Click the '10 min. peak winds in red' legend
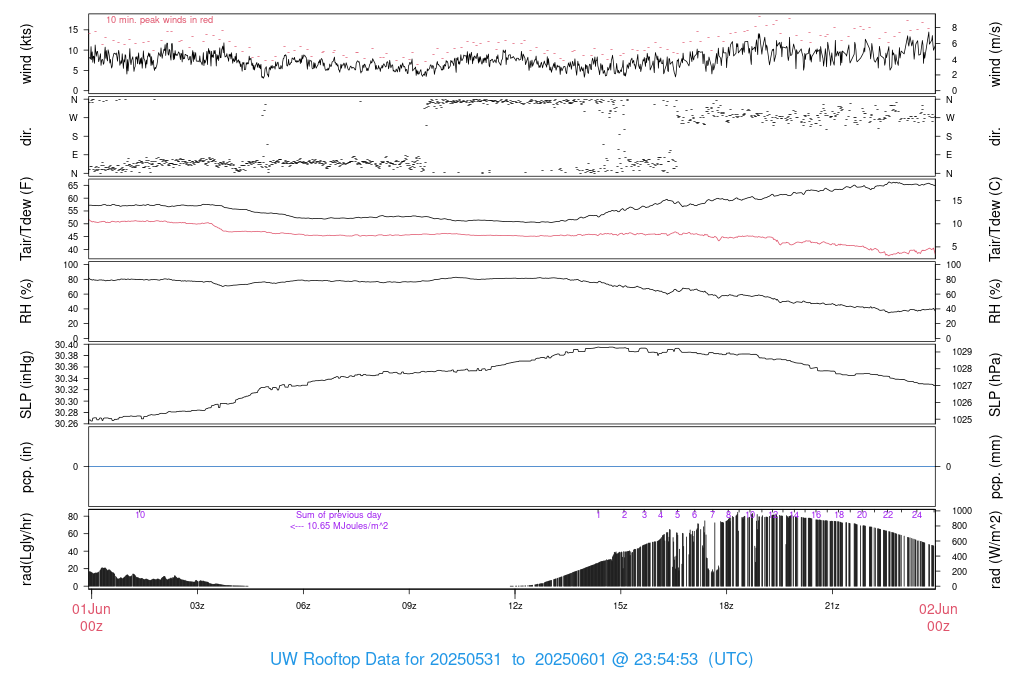Image resolution: width=1024 pixels, height=700 pixels. 159,20
